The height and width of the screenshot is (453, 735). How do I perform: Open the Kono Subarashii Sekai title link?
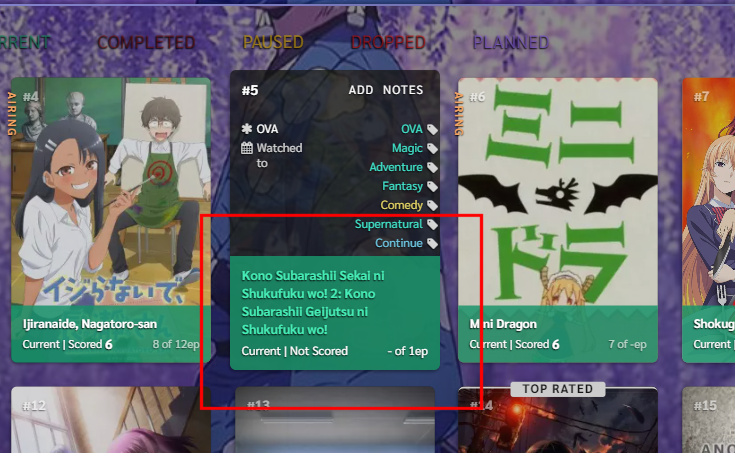313,302
